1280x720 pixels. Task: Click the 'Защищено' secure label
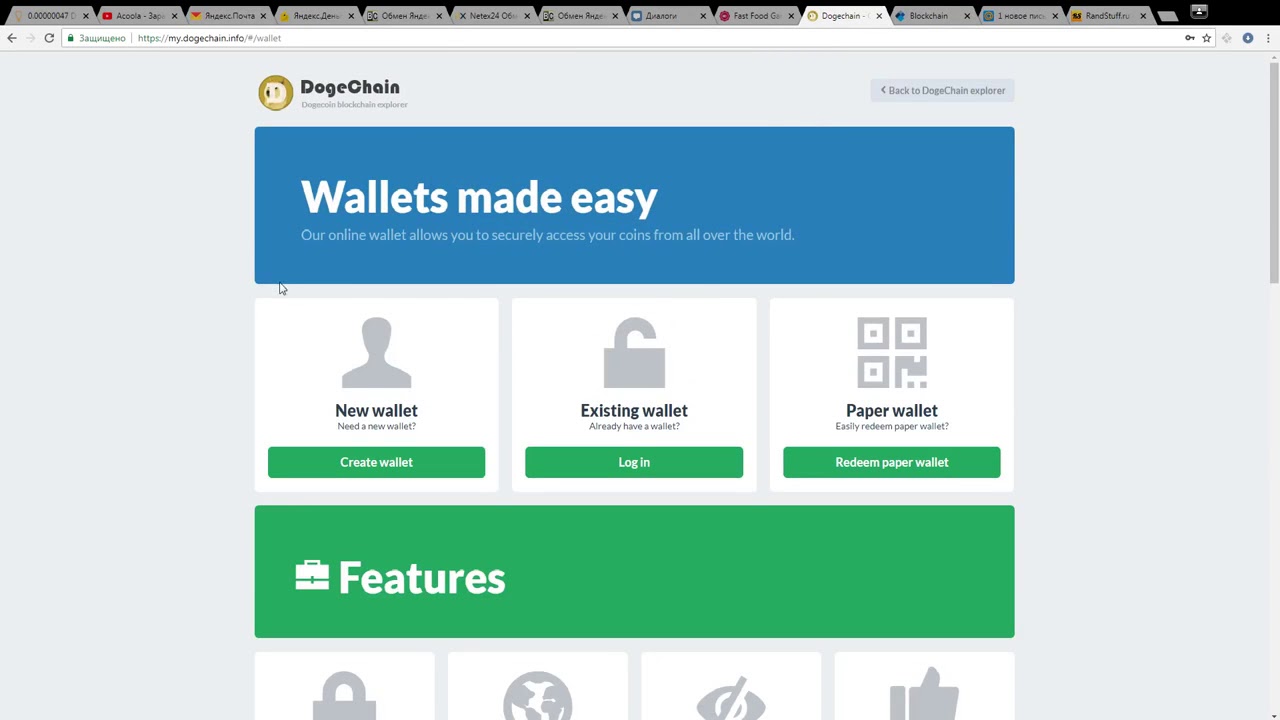pyautogui.click(x=102, y=38)
